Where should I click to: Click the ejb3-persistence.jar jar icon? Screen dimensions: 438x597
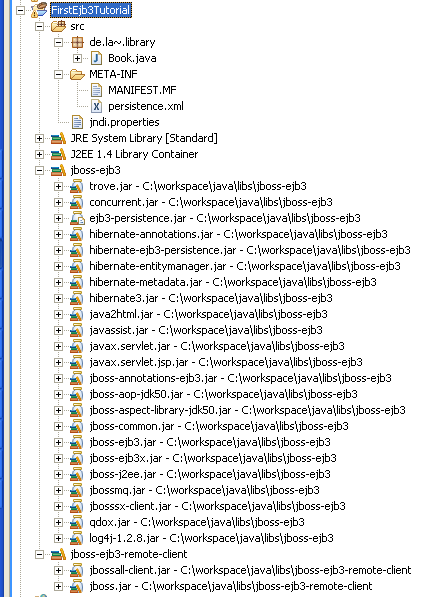click(77, 218)
